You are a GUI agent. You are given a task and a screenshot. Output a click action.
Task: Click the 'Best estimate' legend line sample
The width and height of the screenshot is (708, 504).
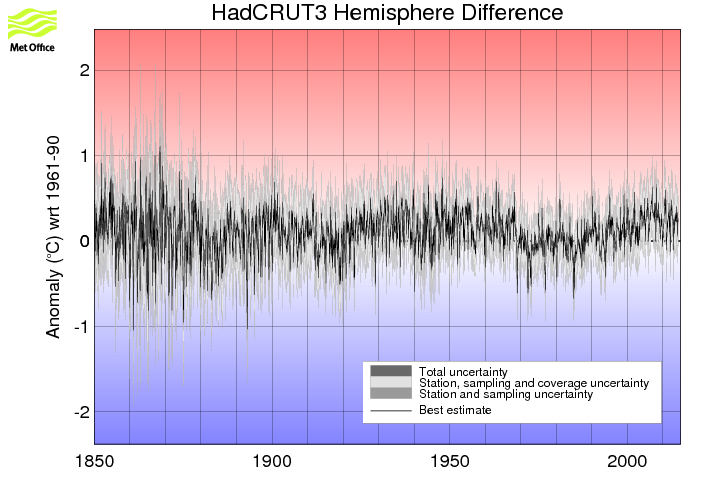391,411
